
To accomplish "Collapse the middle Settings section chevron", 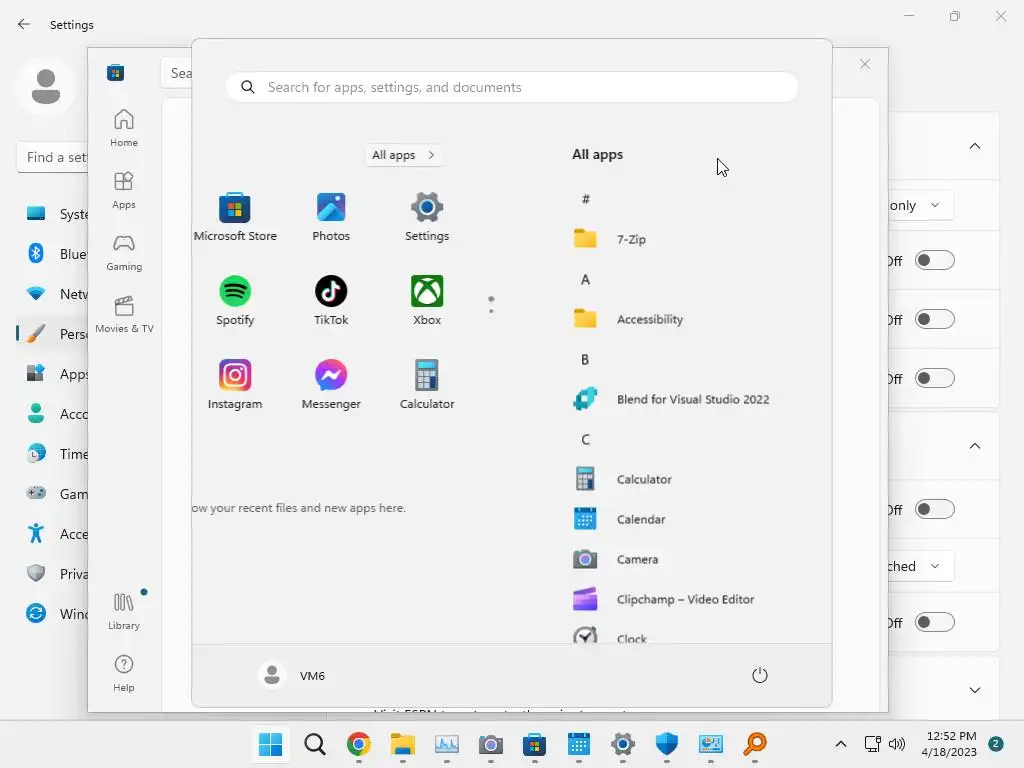I will coord(975,446).
